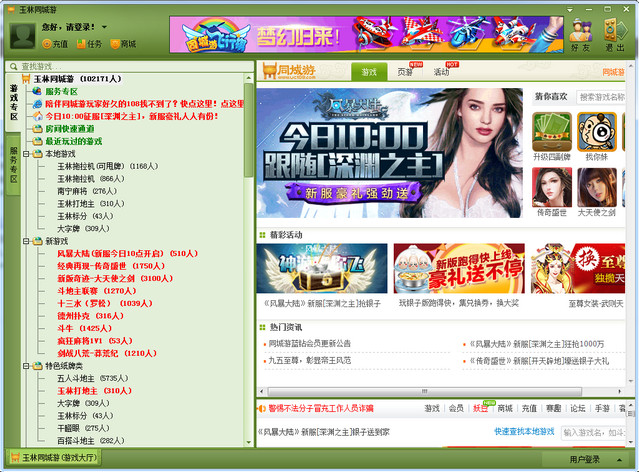
Task: Click the user avatar picture
Action: (23, 36)
